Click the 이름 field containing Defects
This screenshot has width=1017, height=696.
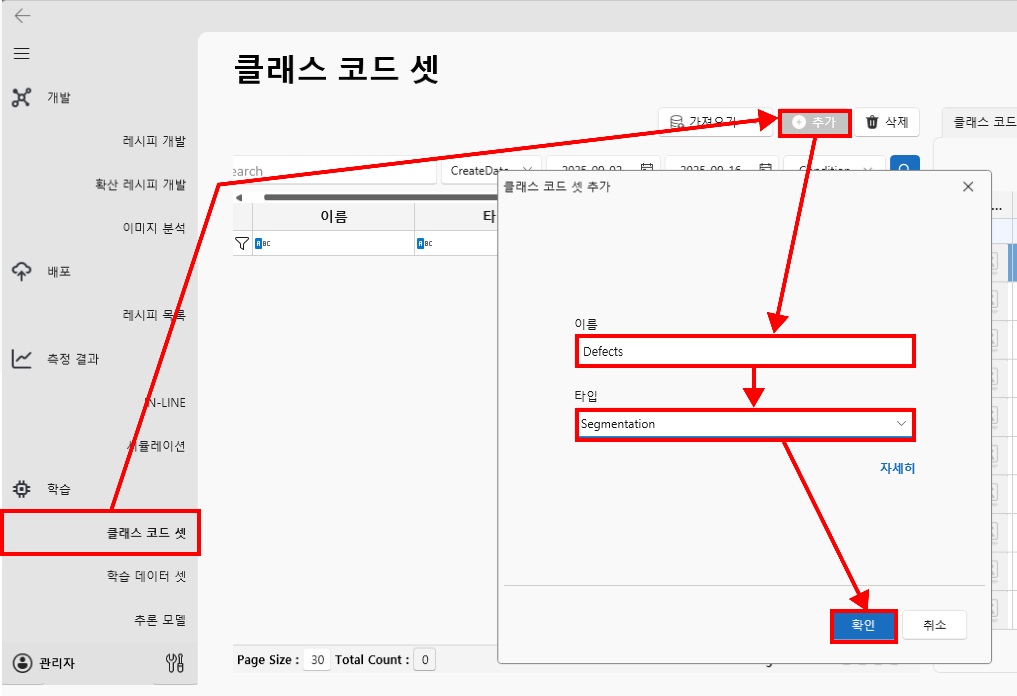745,351
